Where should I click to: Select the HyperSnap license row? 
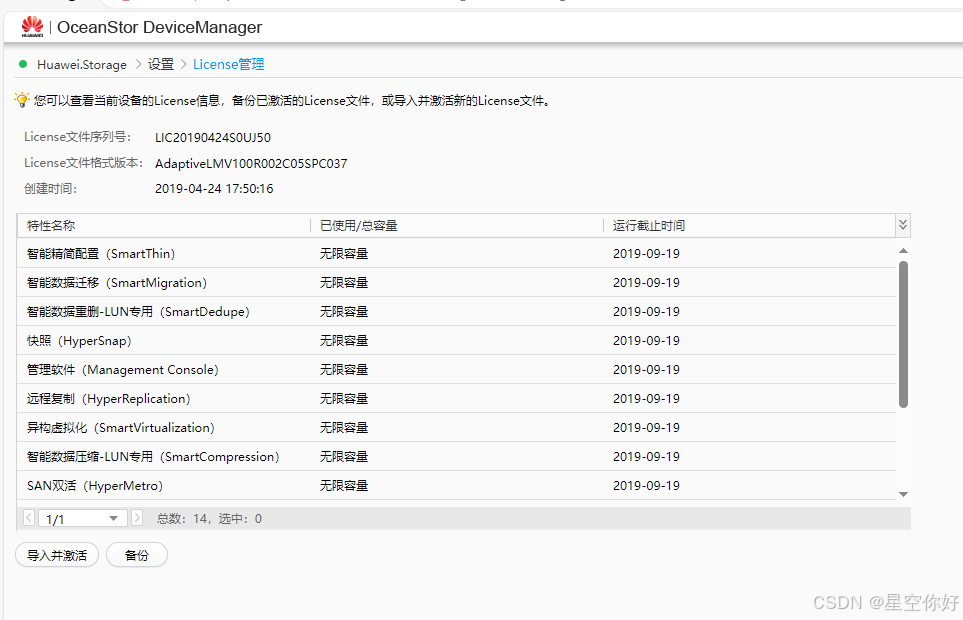click(456, 340)
